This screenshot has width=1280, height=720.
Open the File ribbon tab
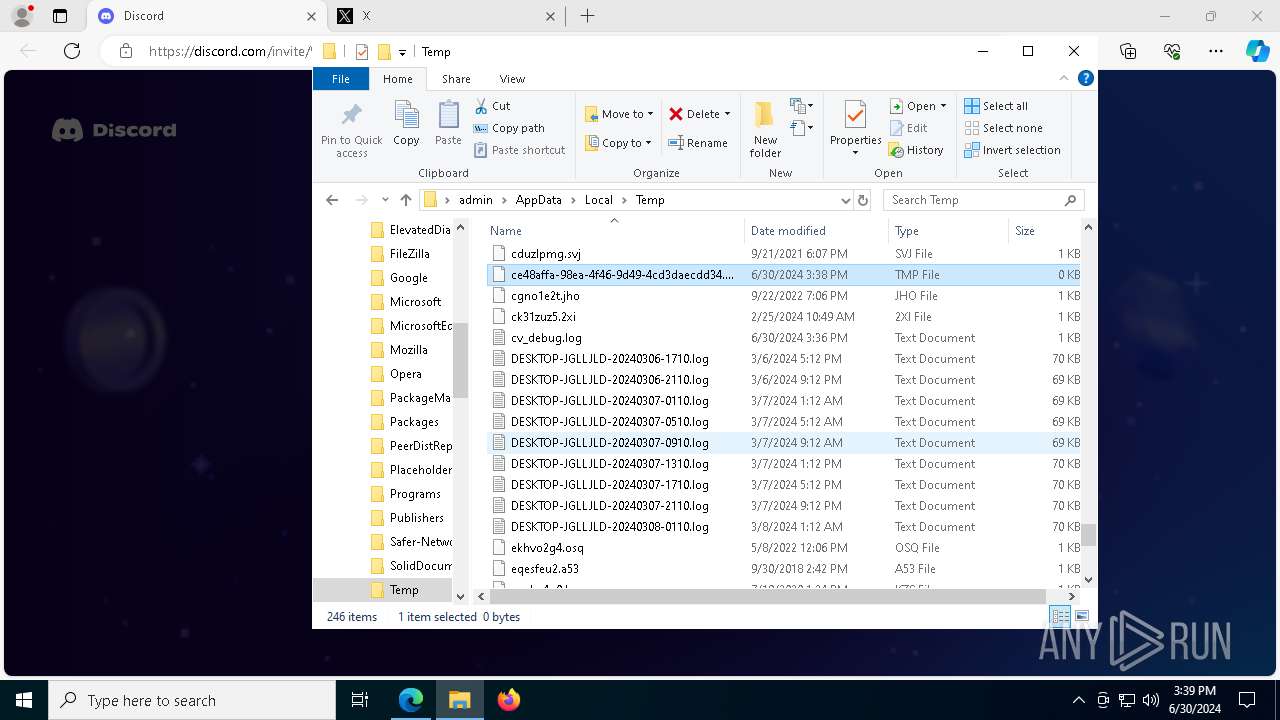(341, 79)
